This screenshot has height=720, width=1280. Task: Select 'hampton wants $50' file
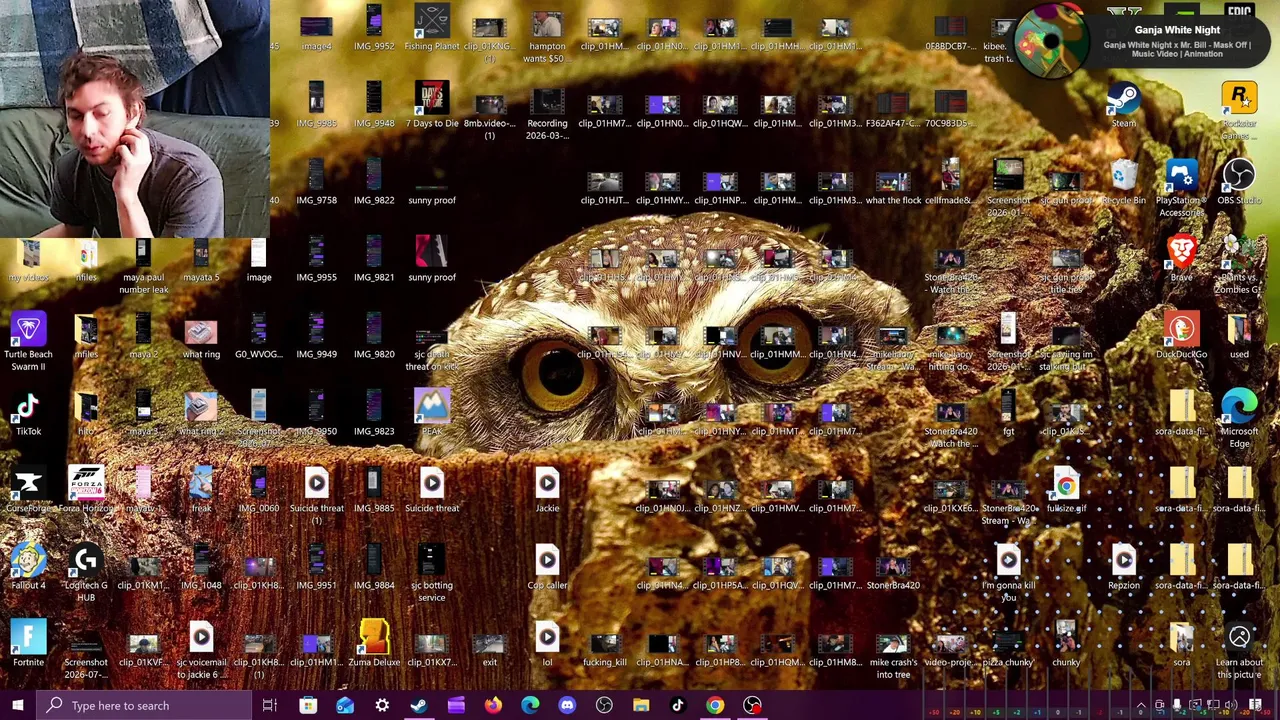point(547,34)
